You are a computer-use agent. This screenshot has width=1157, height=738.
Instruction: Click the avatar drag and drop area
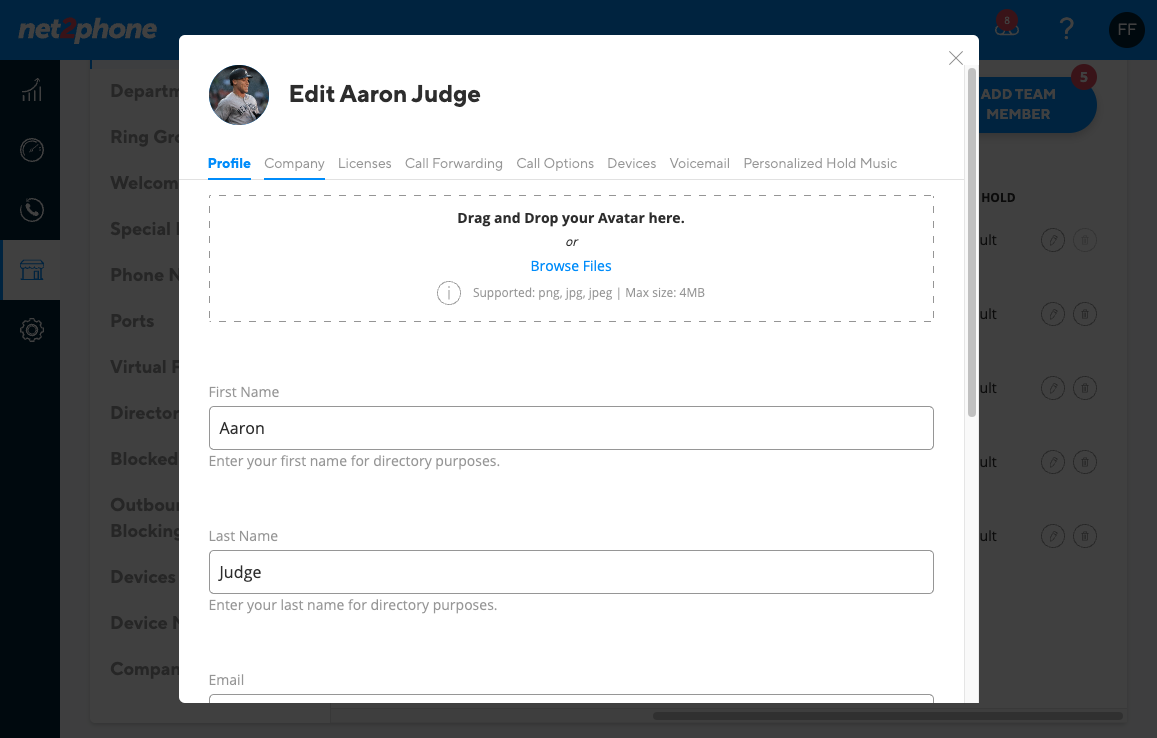tap(571, 258)
